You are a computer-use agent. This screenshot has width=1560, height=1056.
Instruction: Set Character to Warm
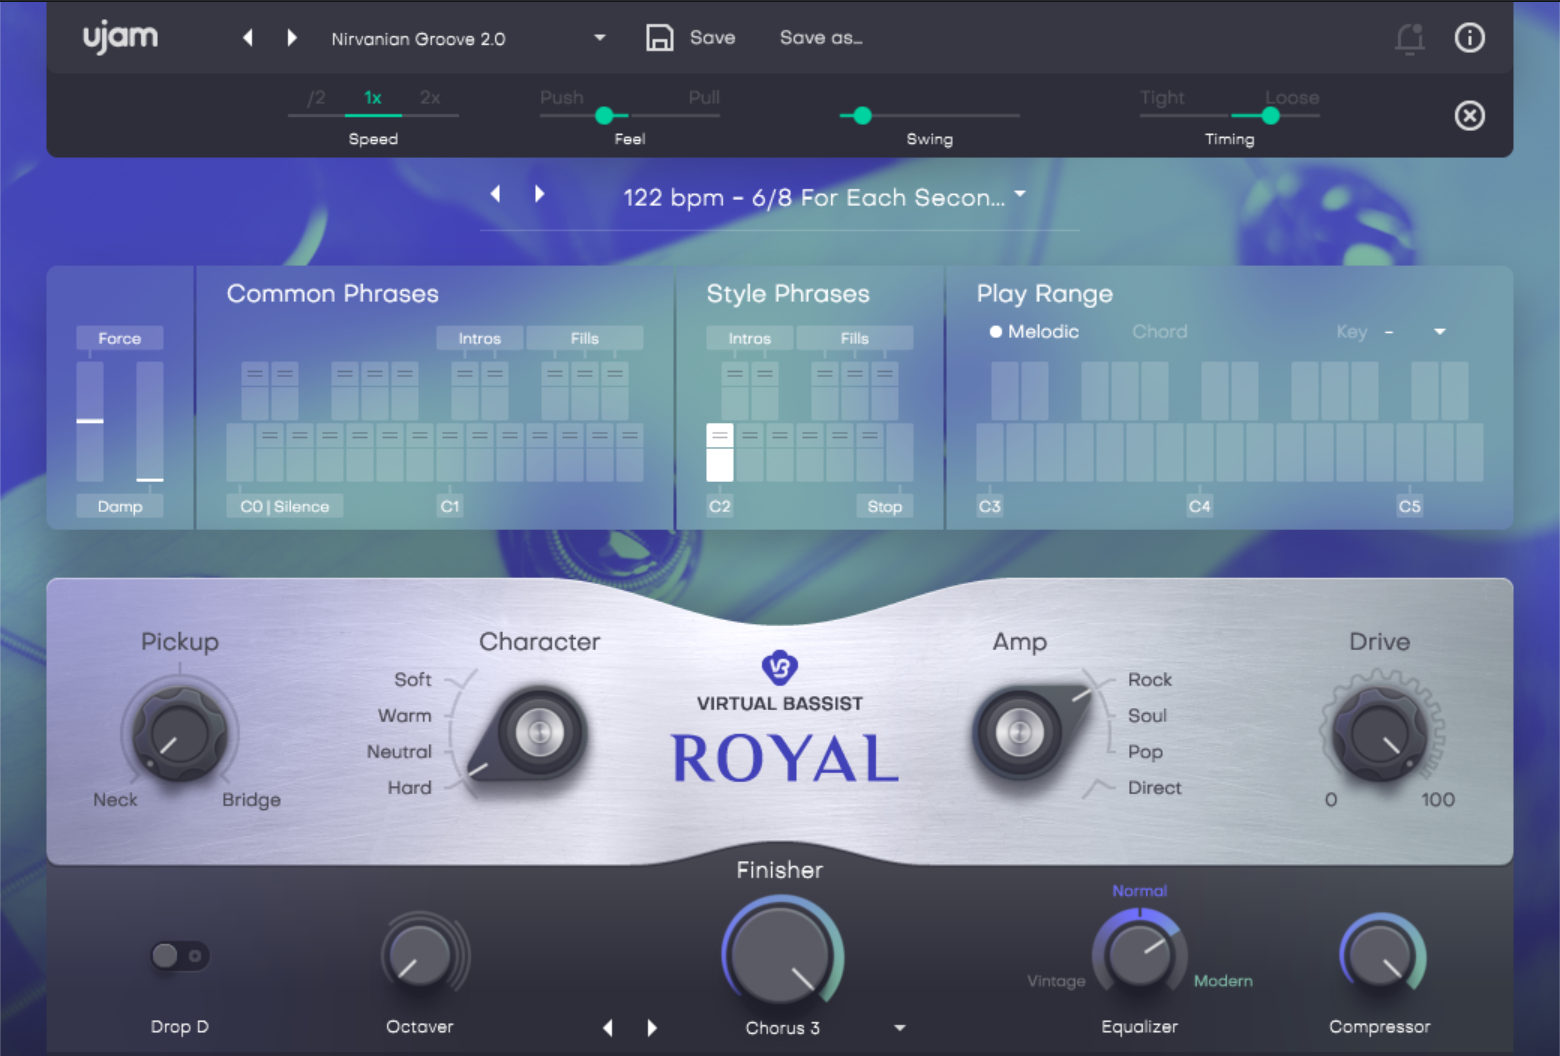(x=405, y=716)
